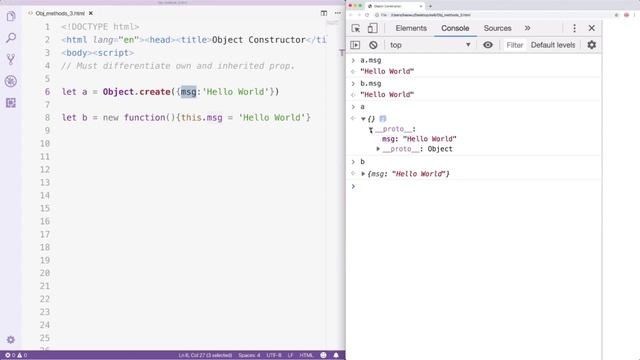Open the Source Control view

(11, 60)
